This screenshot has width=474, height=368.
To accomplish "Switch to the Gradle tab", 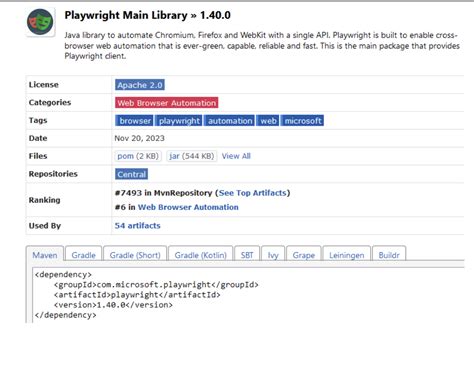I will 83,255.
